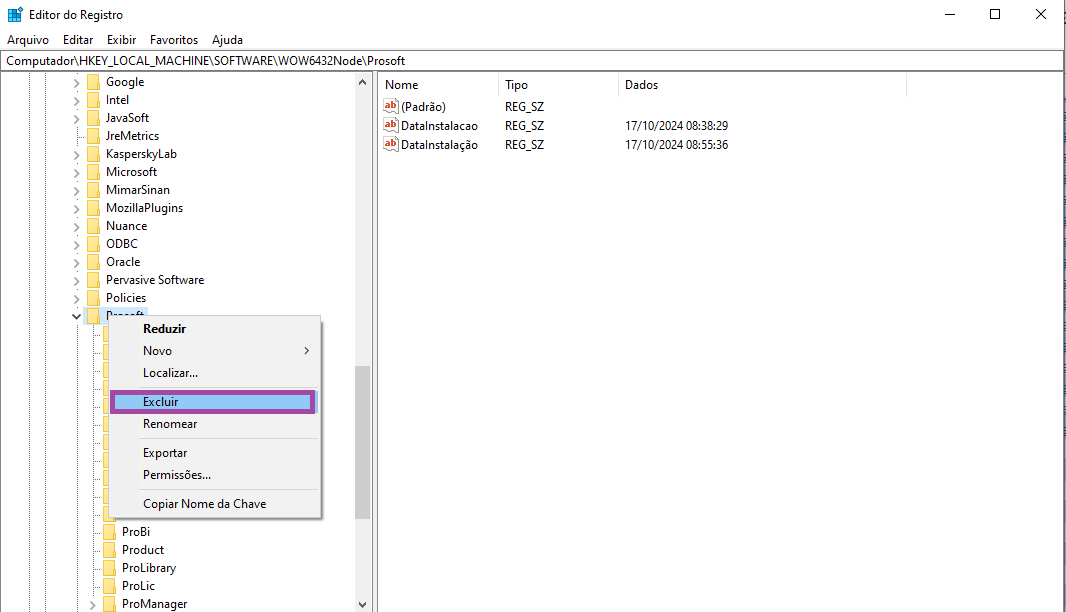Click the ODBC folder icon
Screen dimensions: 1066x612
(93, 244)
